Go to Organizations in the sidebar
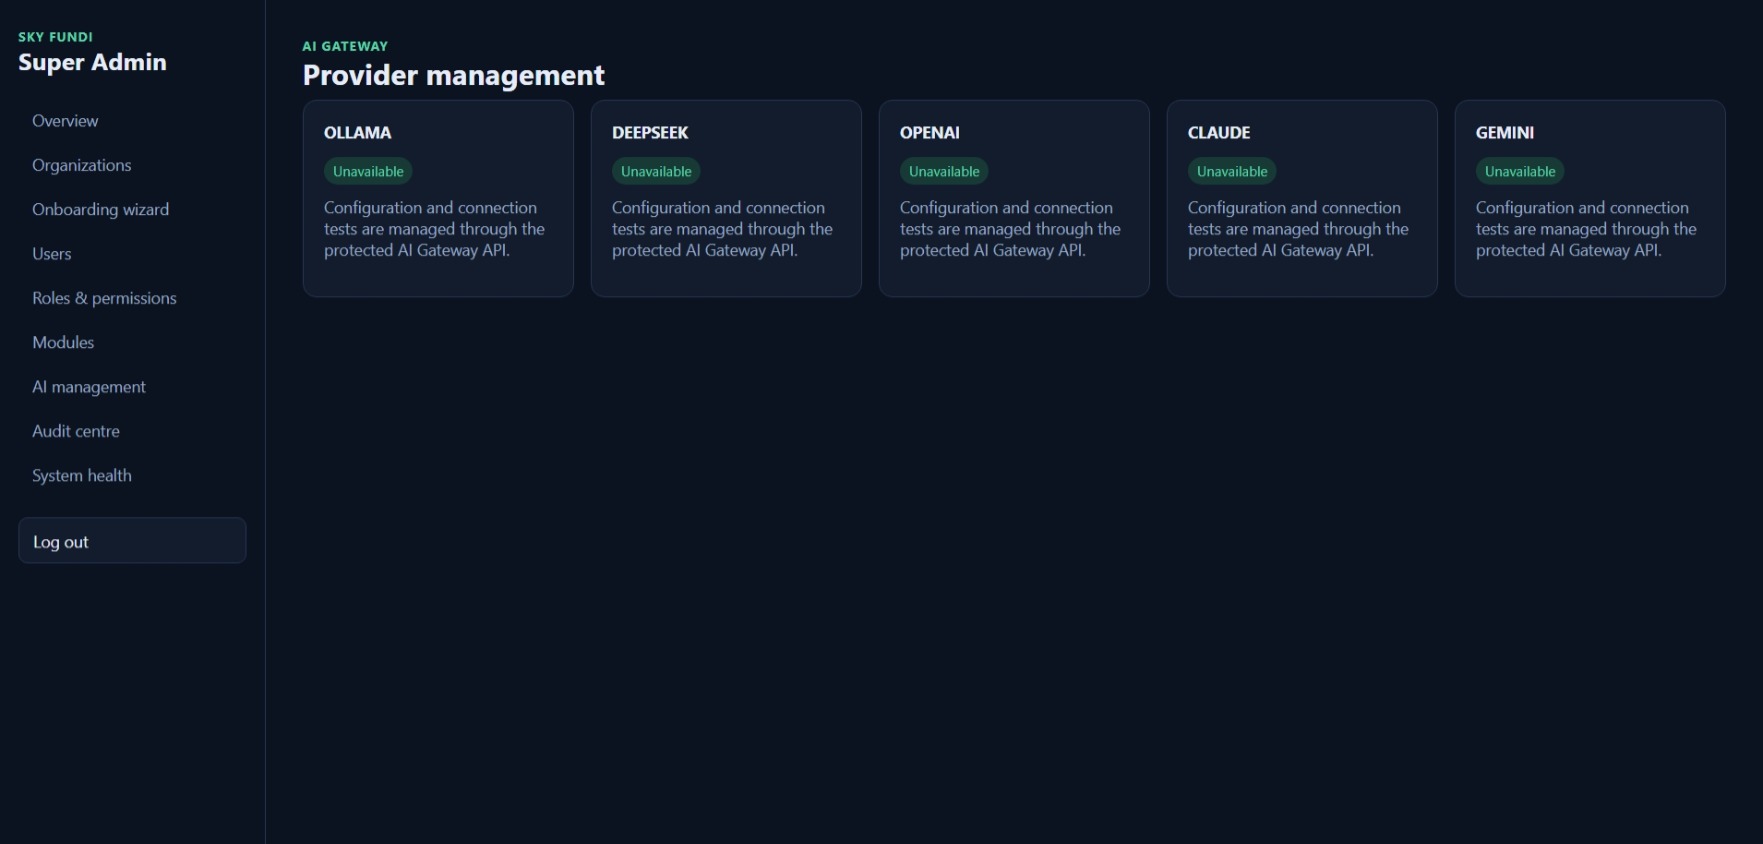Screen dimensions: 1763x844 pos(82,165)
